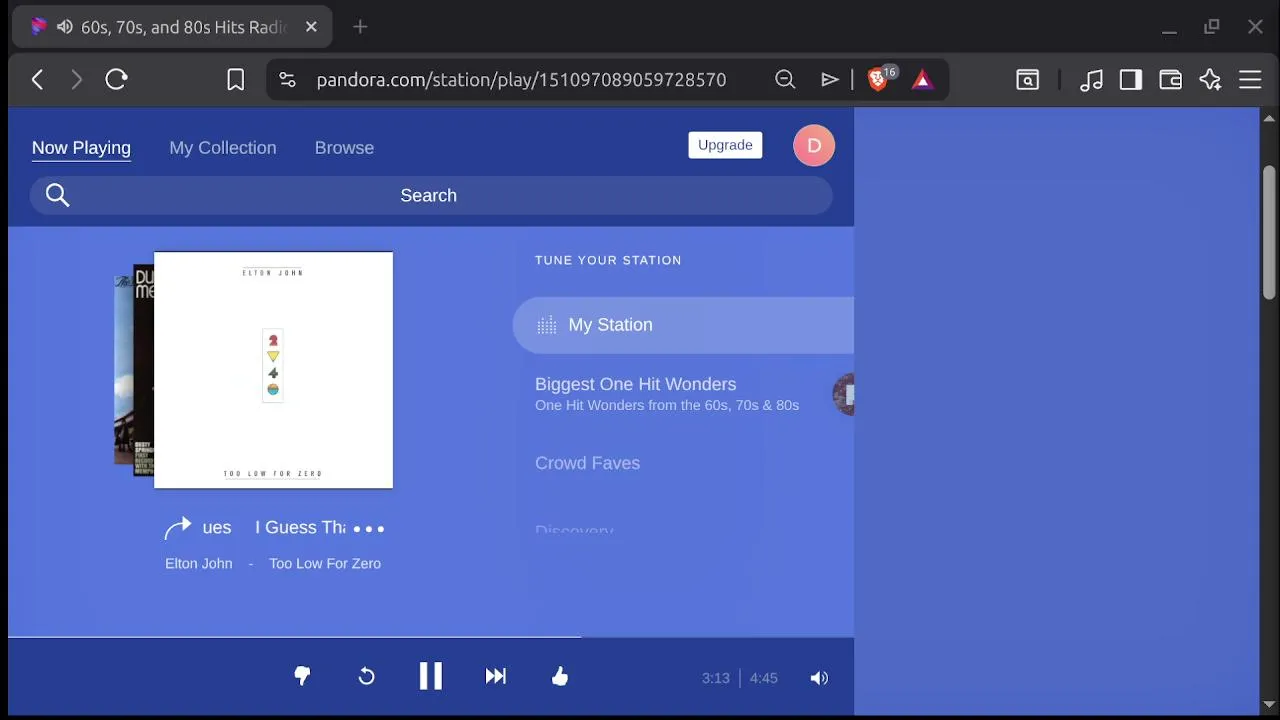
Task: Reload the Pandora page
Action: point(116,80)
